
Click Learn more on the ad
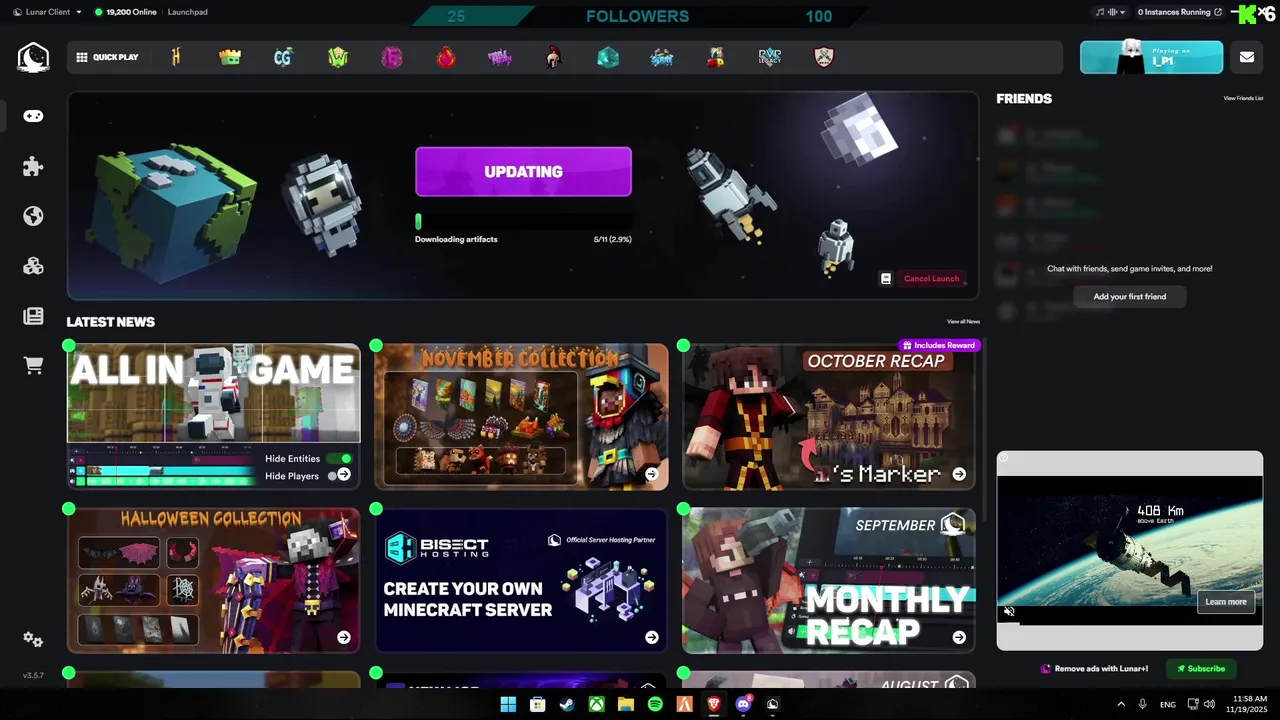[x=1226, y=602]
